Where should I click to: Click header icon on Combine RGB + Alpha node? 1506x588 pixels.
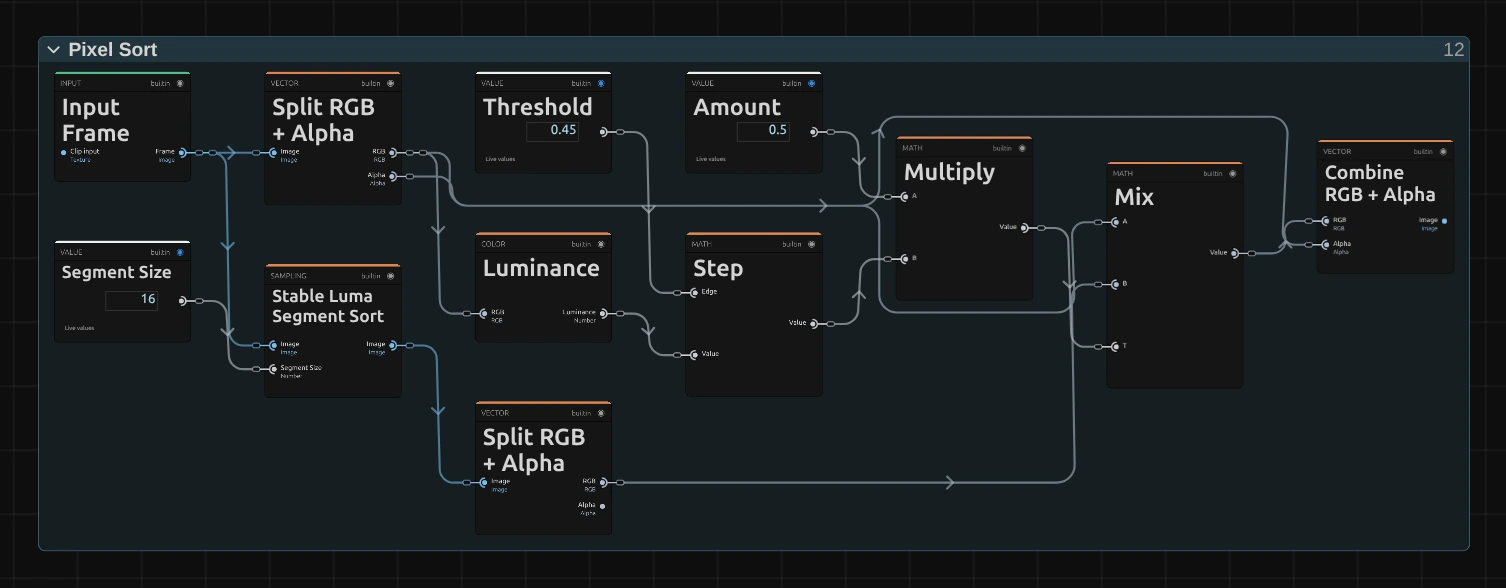click(1443, 152)
